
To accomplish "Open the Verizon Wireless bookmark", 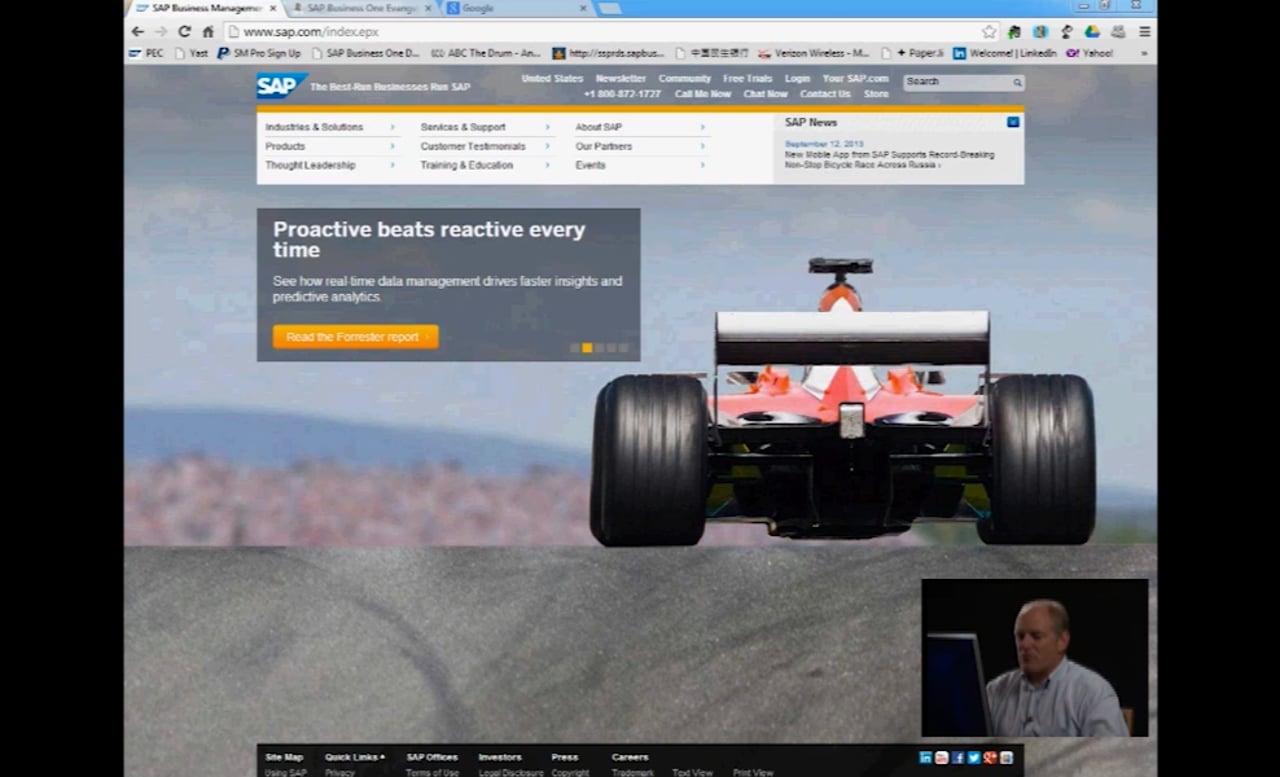I will point(813,53).
